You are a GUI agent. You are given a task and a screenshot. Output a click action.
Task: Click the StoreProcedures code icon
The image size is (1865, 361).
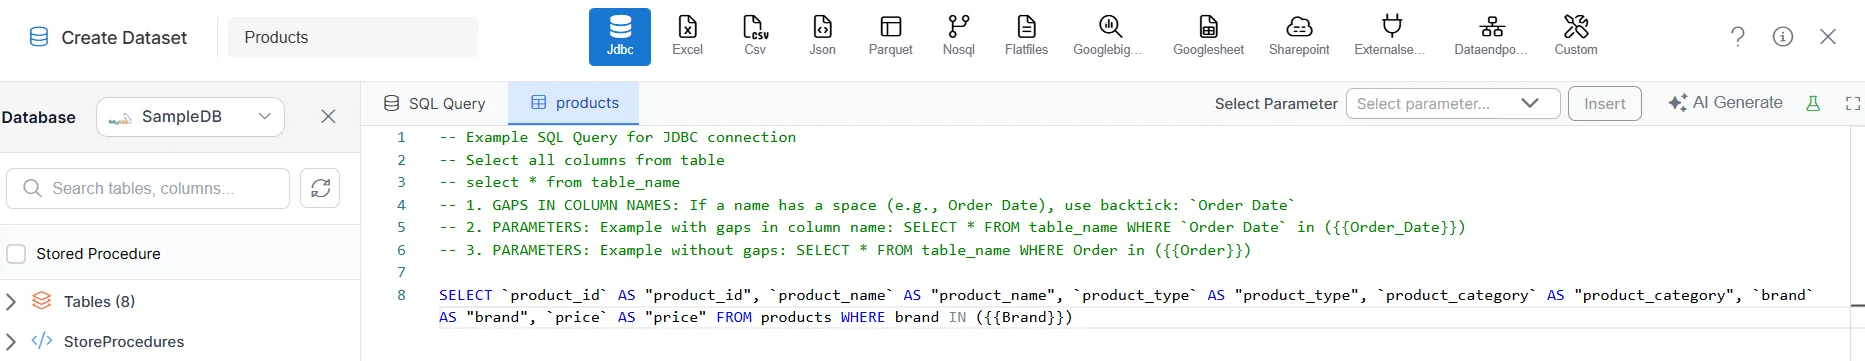point(41,341)
